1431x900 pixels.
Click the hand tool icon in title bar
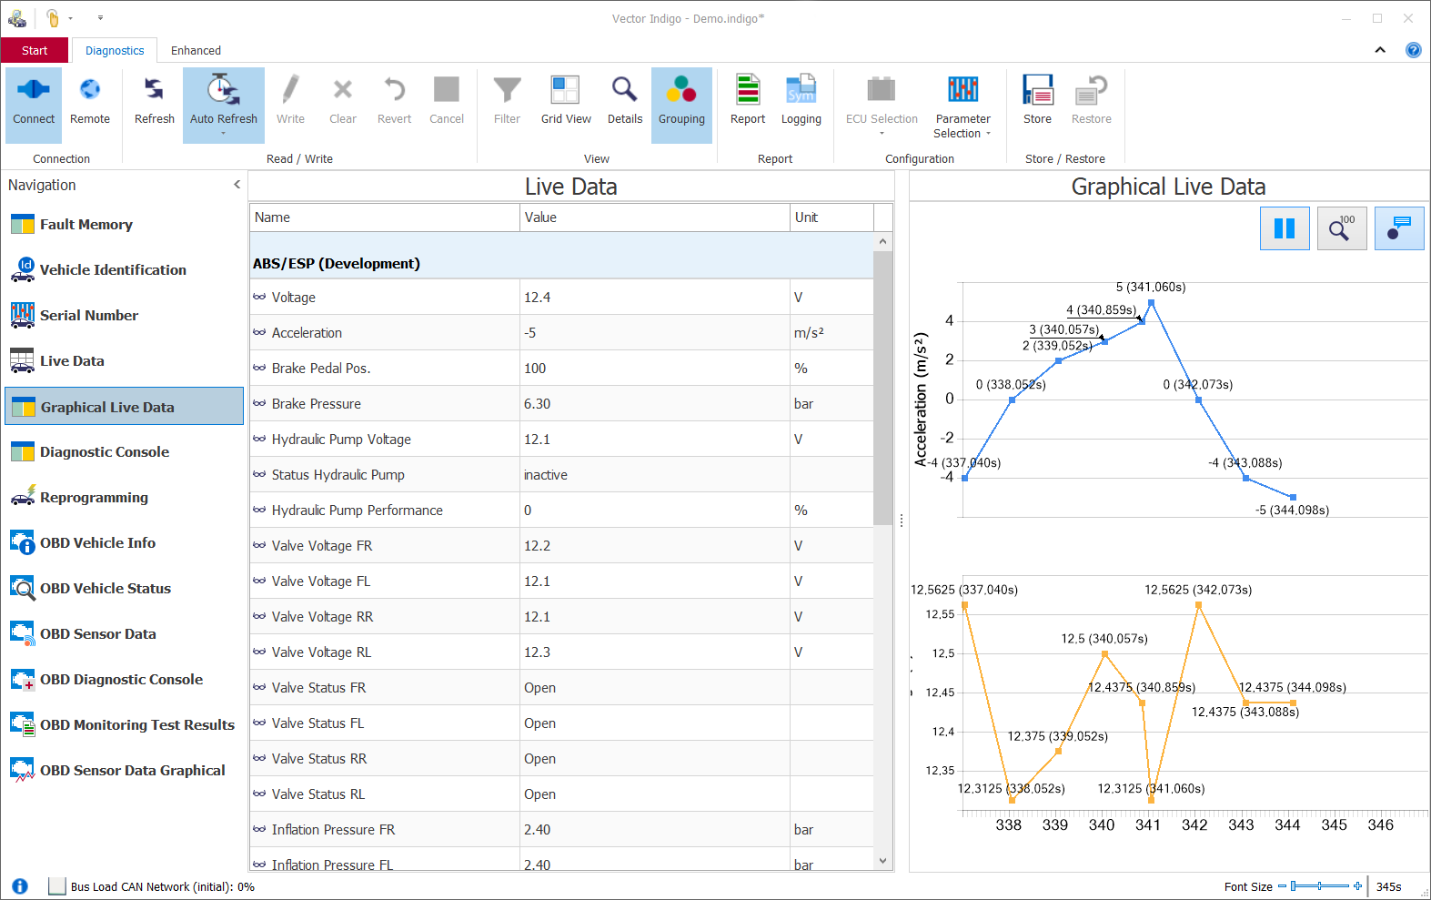coord(53,18)
